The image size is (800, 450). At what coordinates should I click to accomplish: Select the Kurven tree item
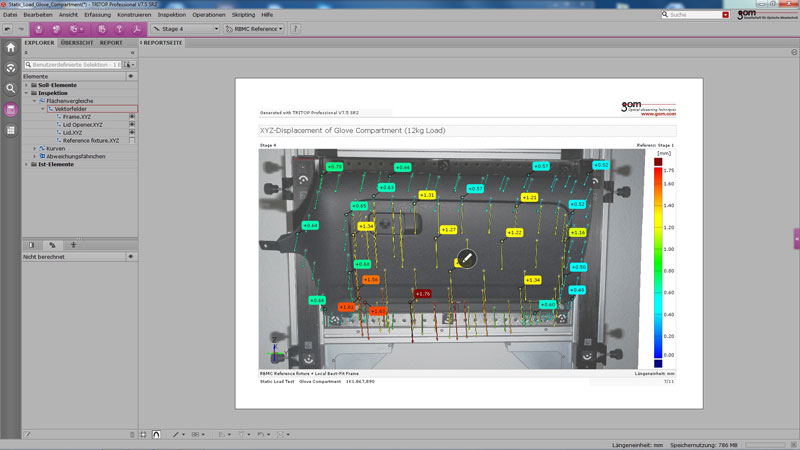coord(55,148)
